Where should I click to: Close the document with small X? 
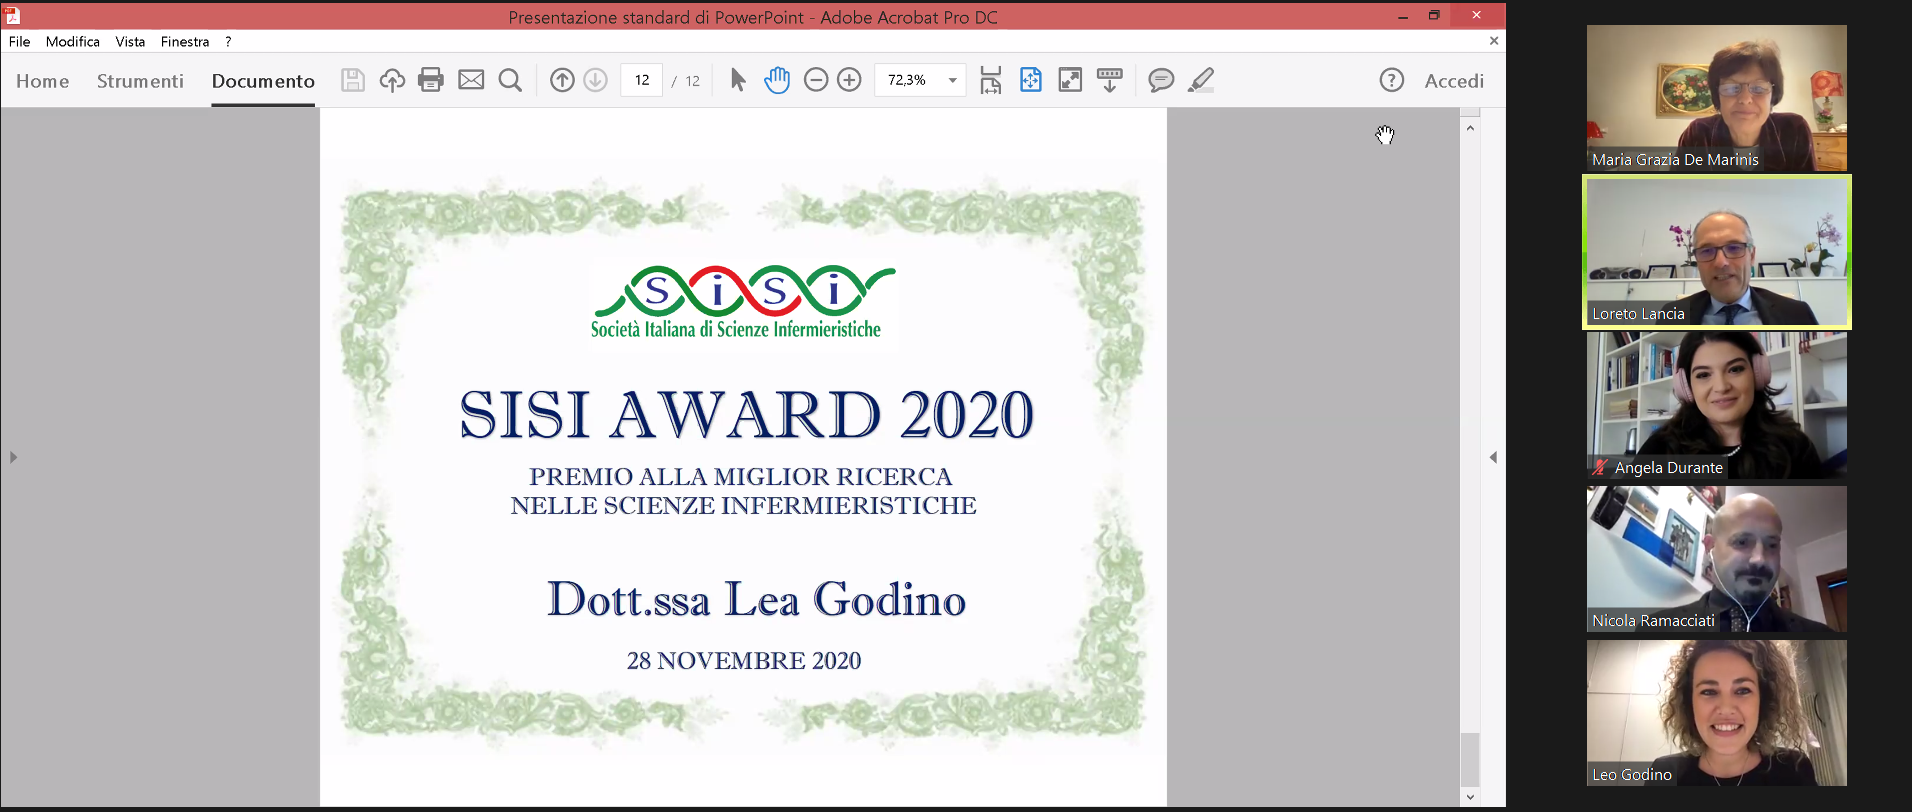tap(1494, 41)
